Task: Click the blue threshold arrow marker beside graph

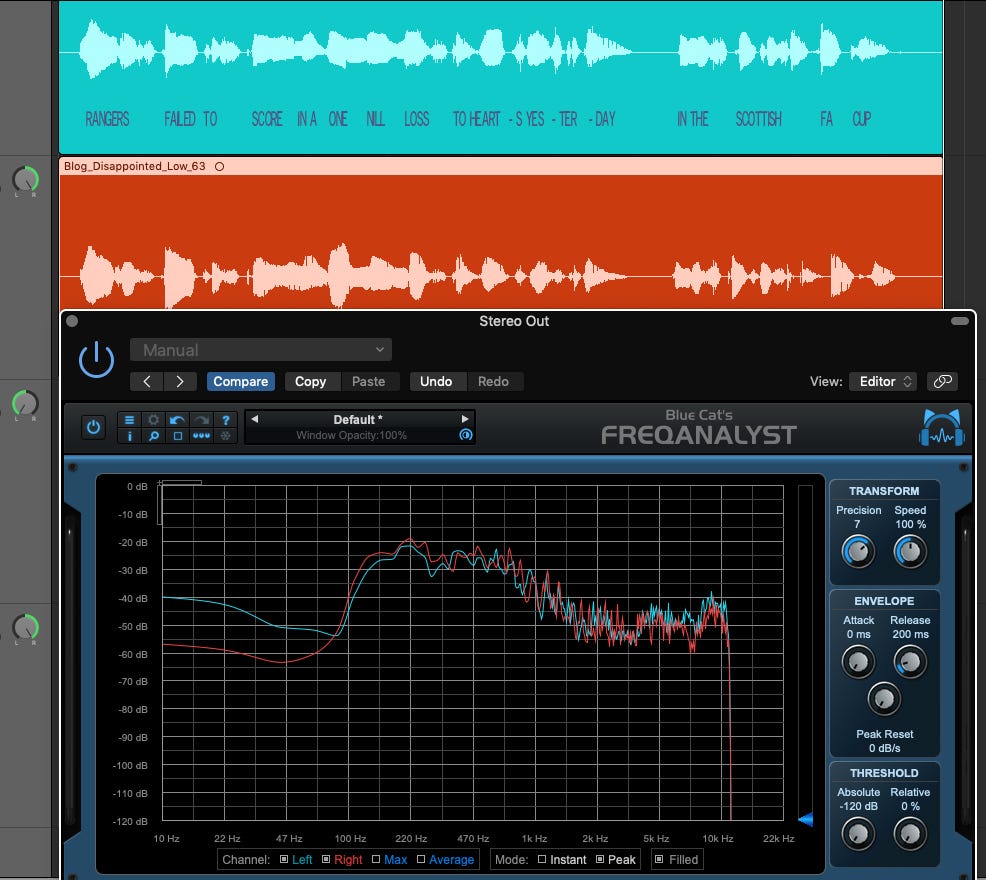Action: [806, 819]
